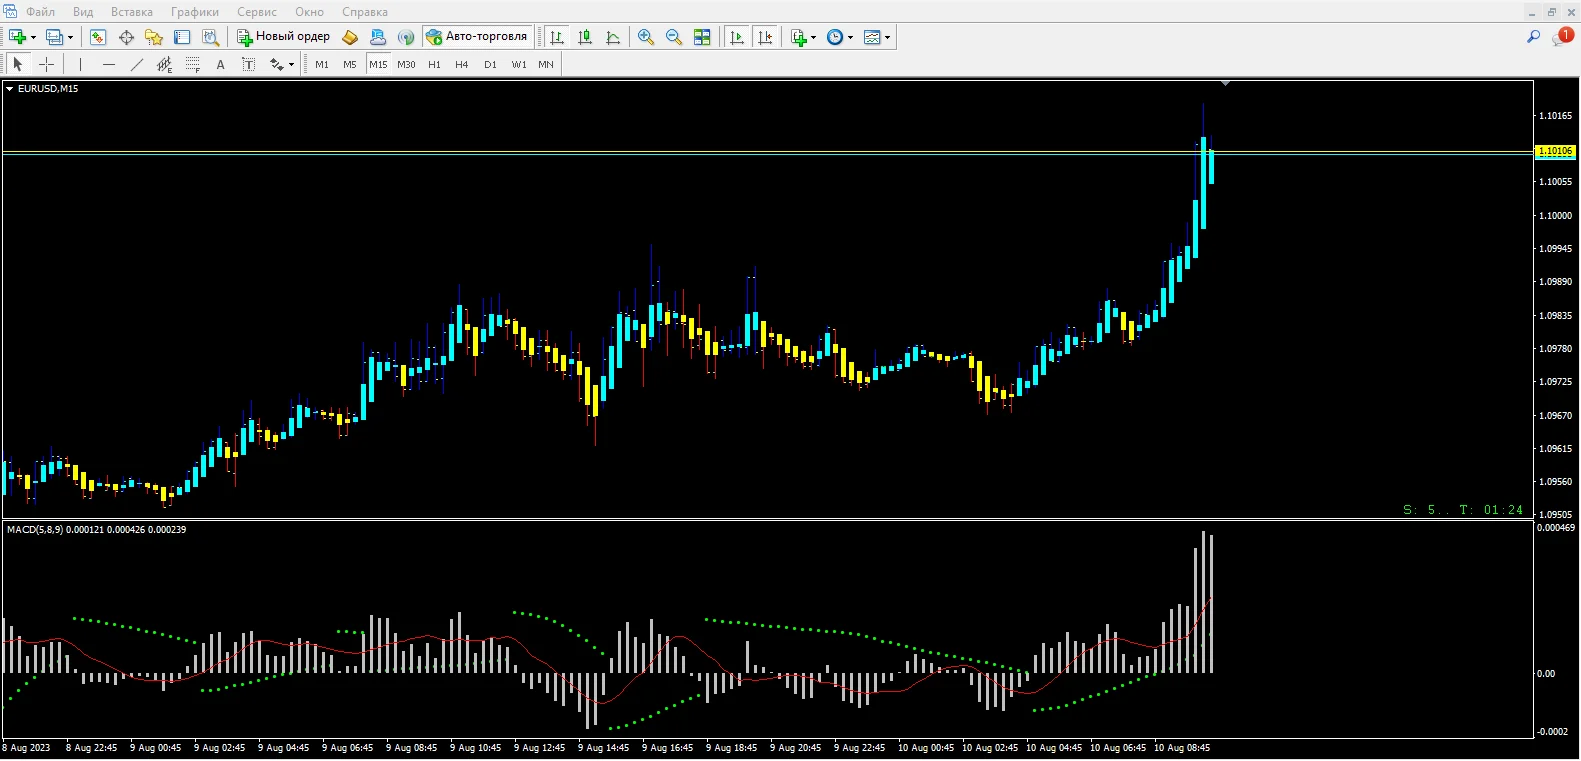Select the text A tool
1581x761 pixels.
pos(221,64)
